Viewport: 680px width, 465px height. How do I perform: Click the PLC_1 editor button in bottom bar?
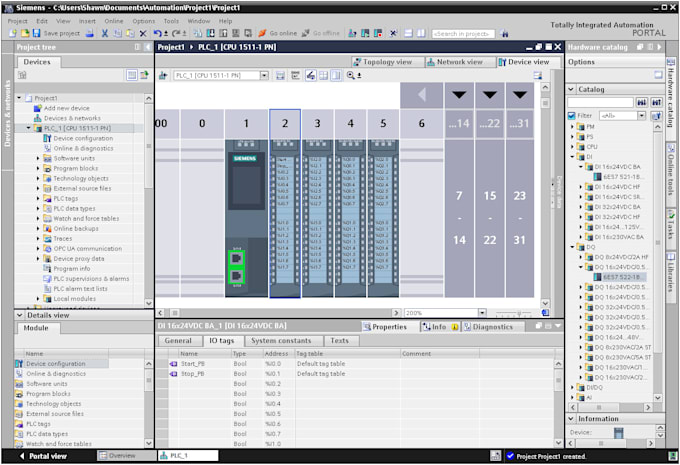pyautogui.click(x=188, y=455)
